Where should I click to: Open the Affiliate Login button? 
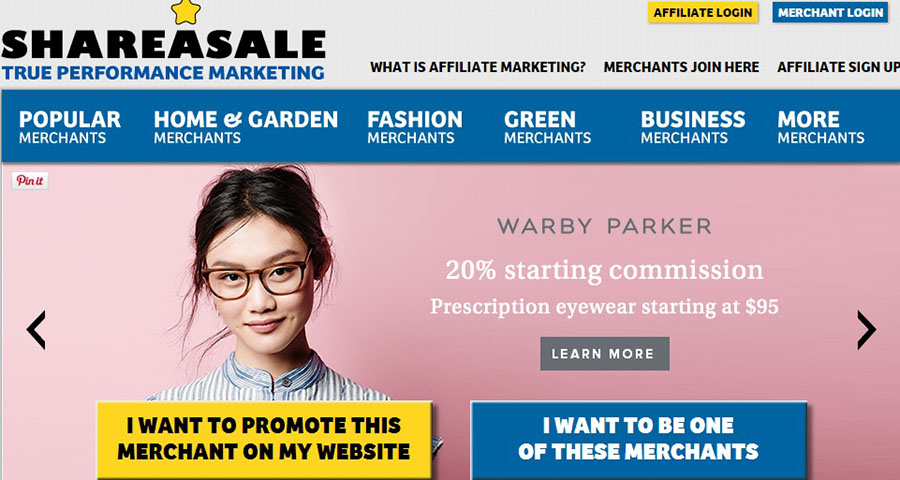[703, 13]
